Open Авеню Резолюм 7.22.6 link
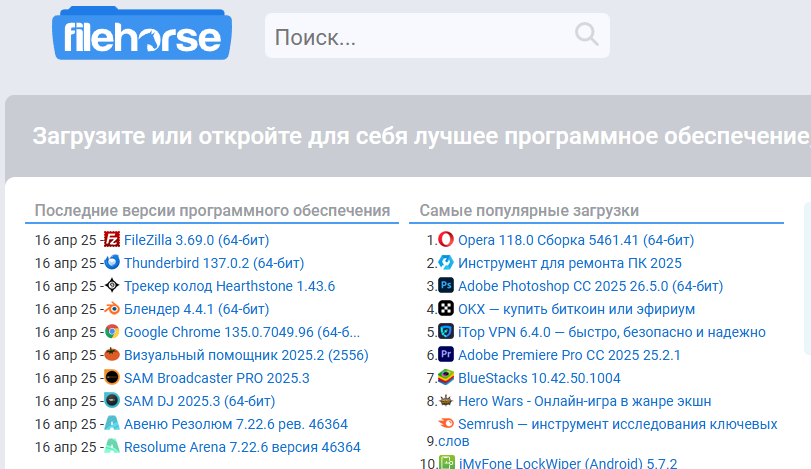 click(x=236, y=424)
